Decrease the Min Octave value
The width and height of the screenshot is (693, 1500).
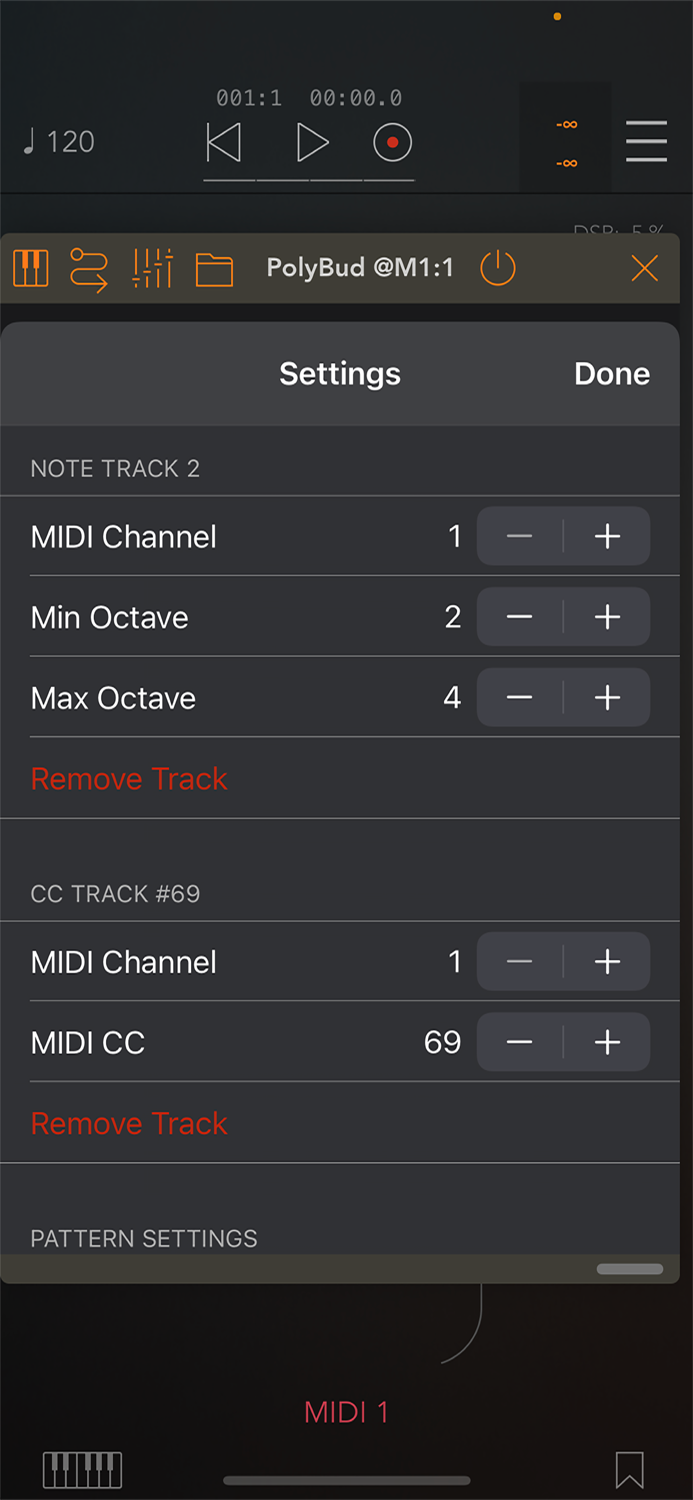[x=519, y=617]
